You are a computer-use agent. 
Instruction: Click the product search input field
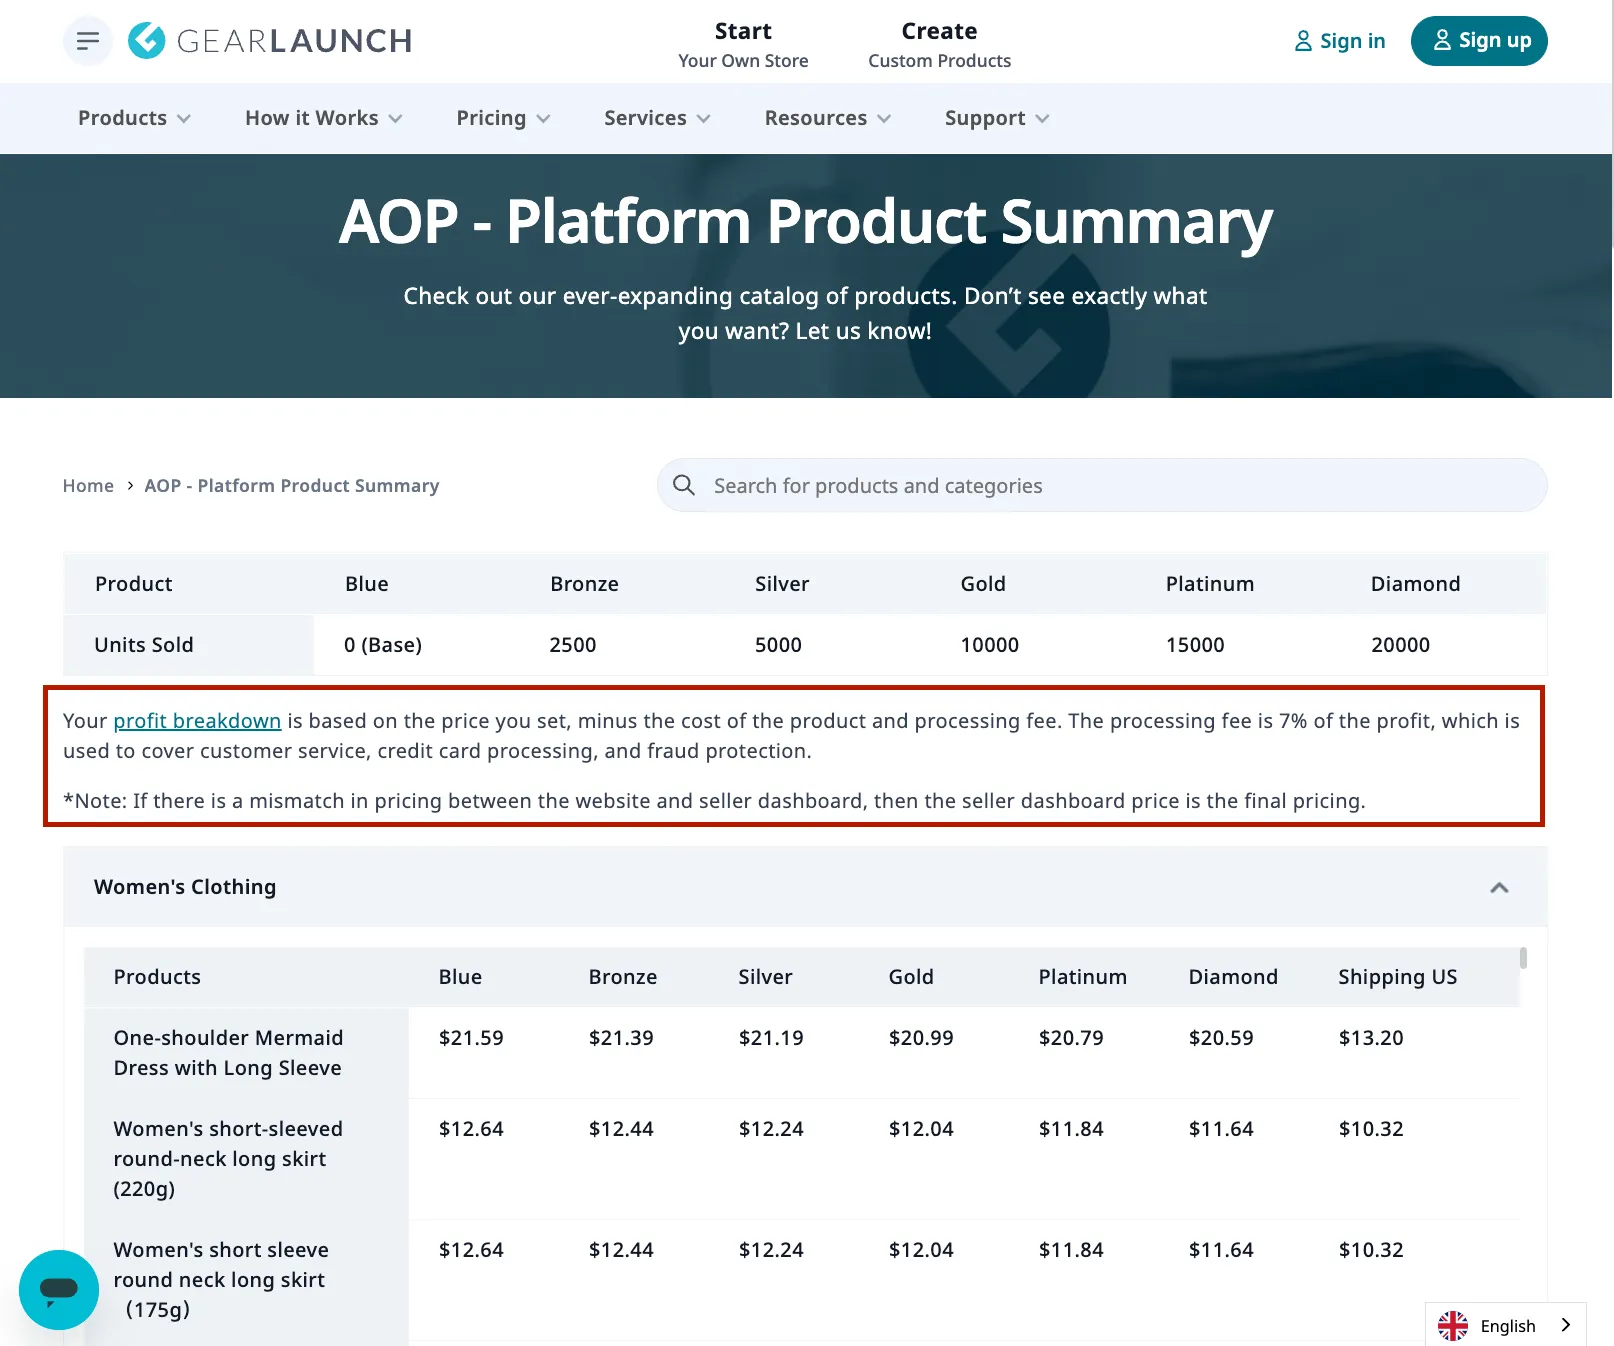1100,485
